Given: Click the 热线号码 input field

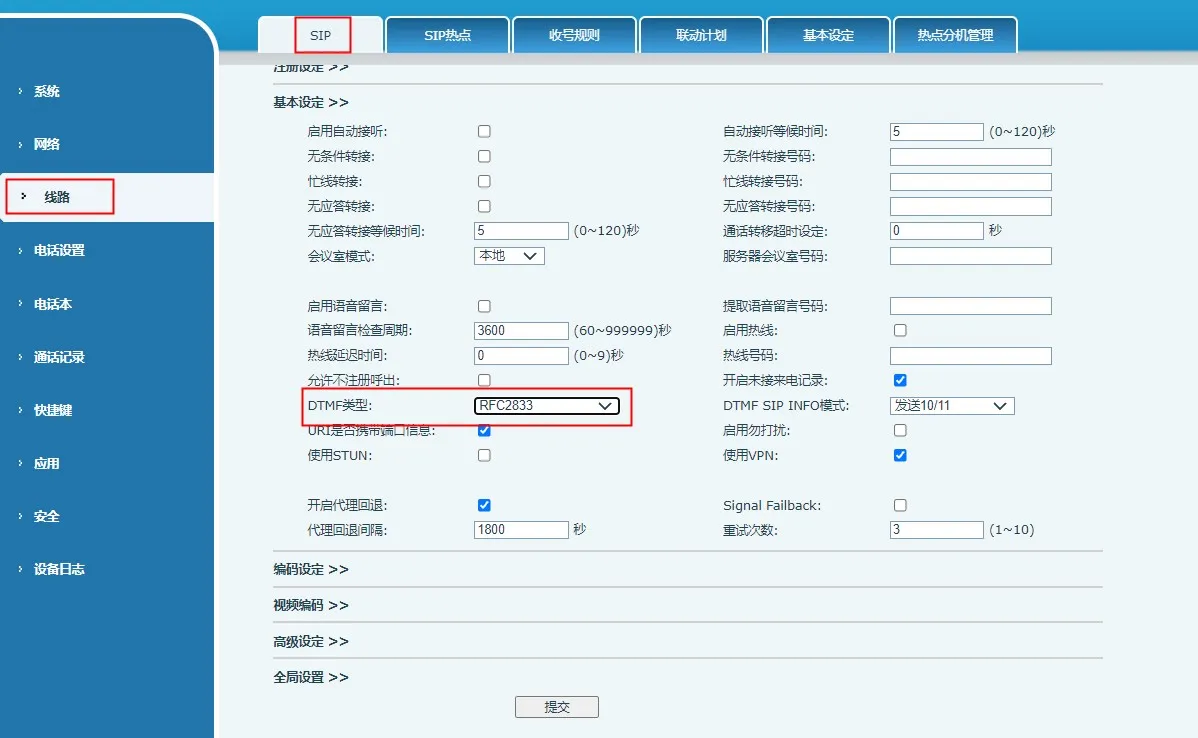Looking at the screenshot, I should (x=969, y=355).
